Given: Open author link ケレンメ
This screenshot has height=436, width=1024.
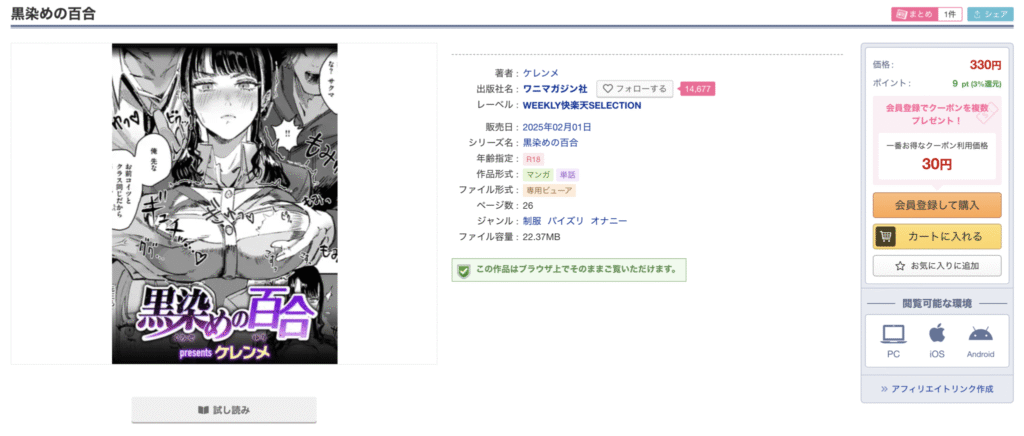Looking at the screenshot, I should (x=541, y=73).
